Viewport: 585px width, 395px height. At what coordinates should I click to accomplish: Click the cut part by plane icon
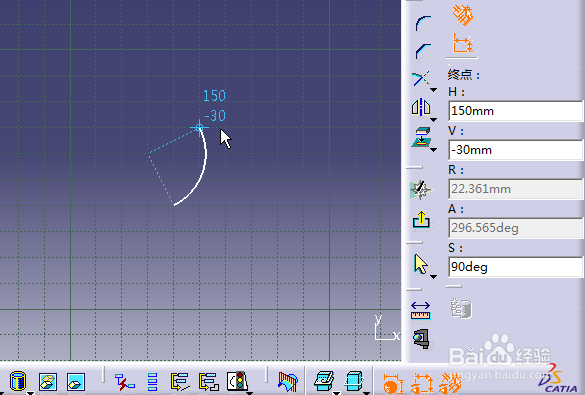point(354,381)
